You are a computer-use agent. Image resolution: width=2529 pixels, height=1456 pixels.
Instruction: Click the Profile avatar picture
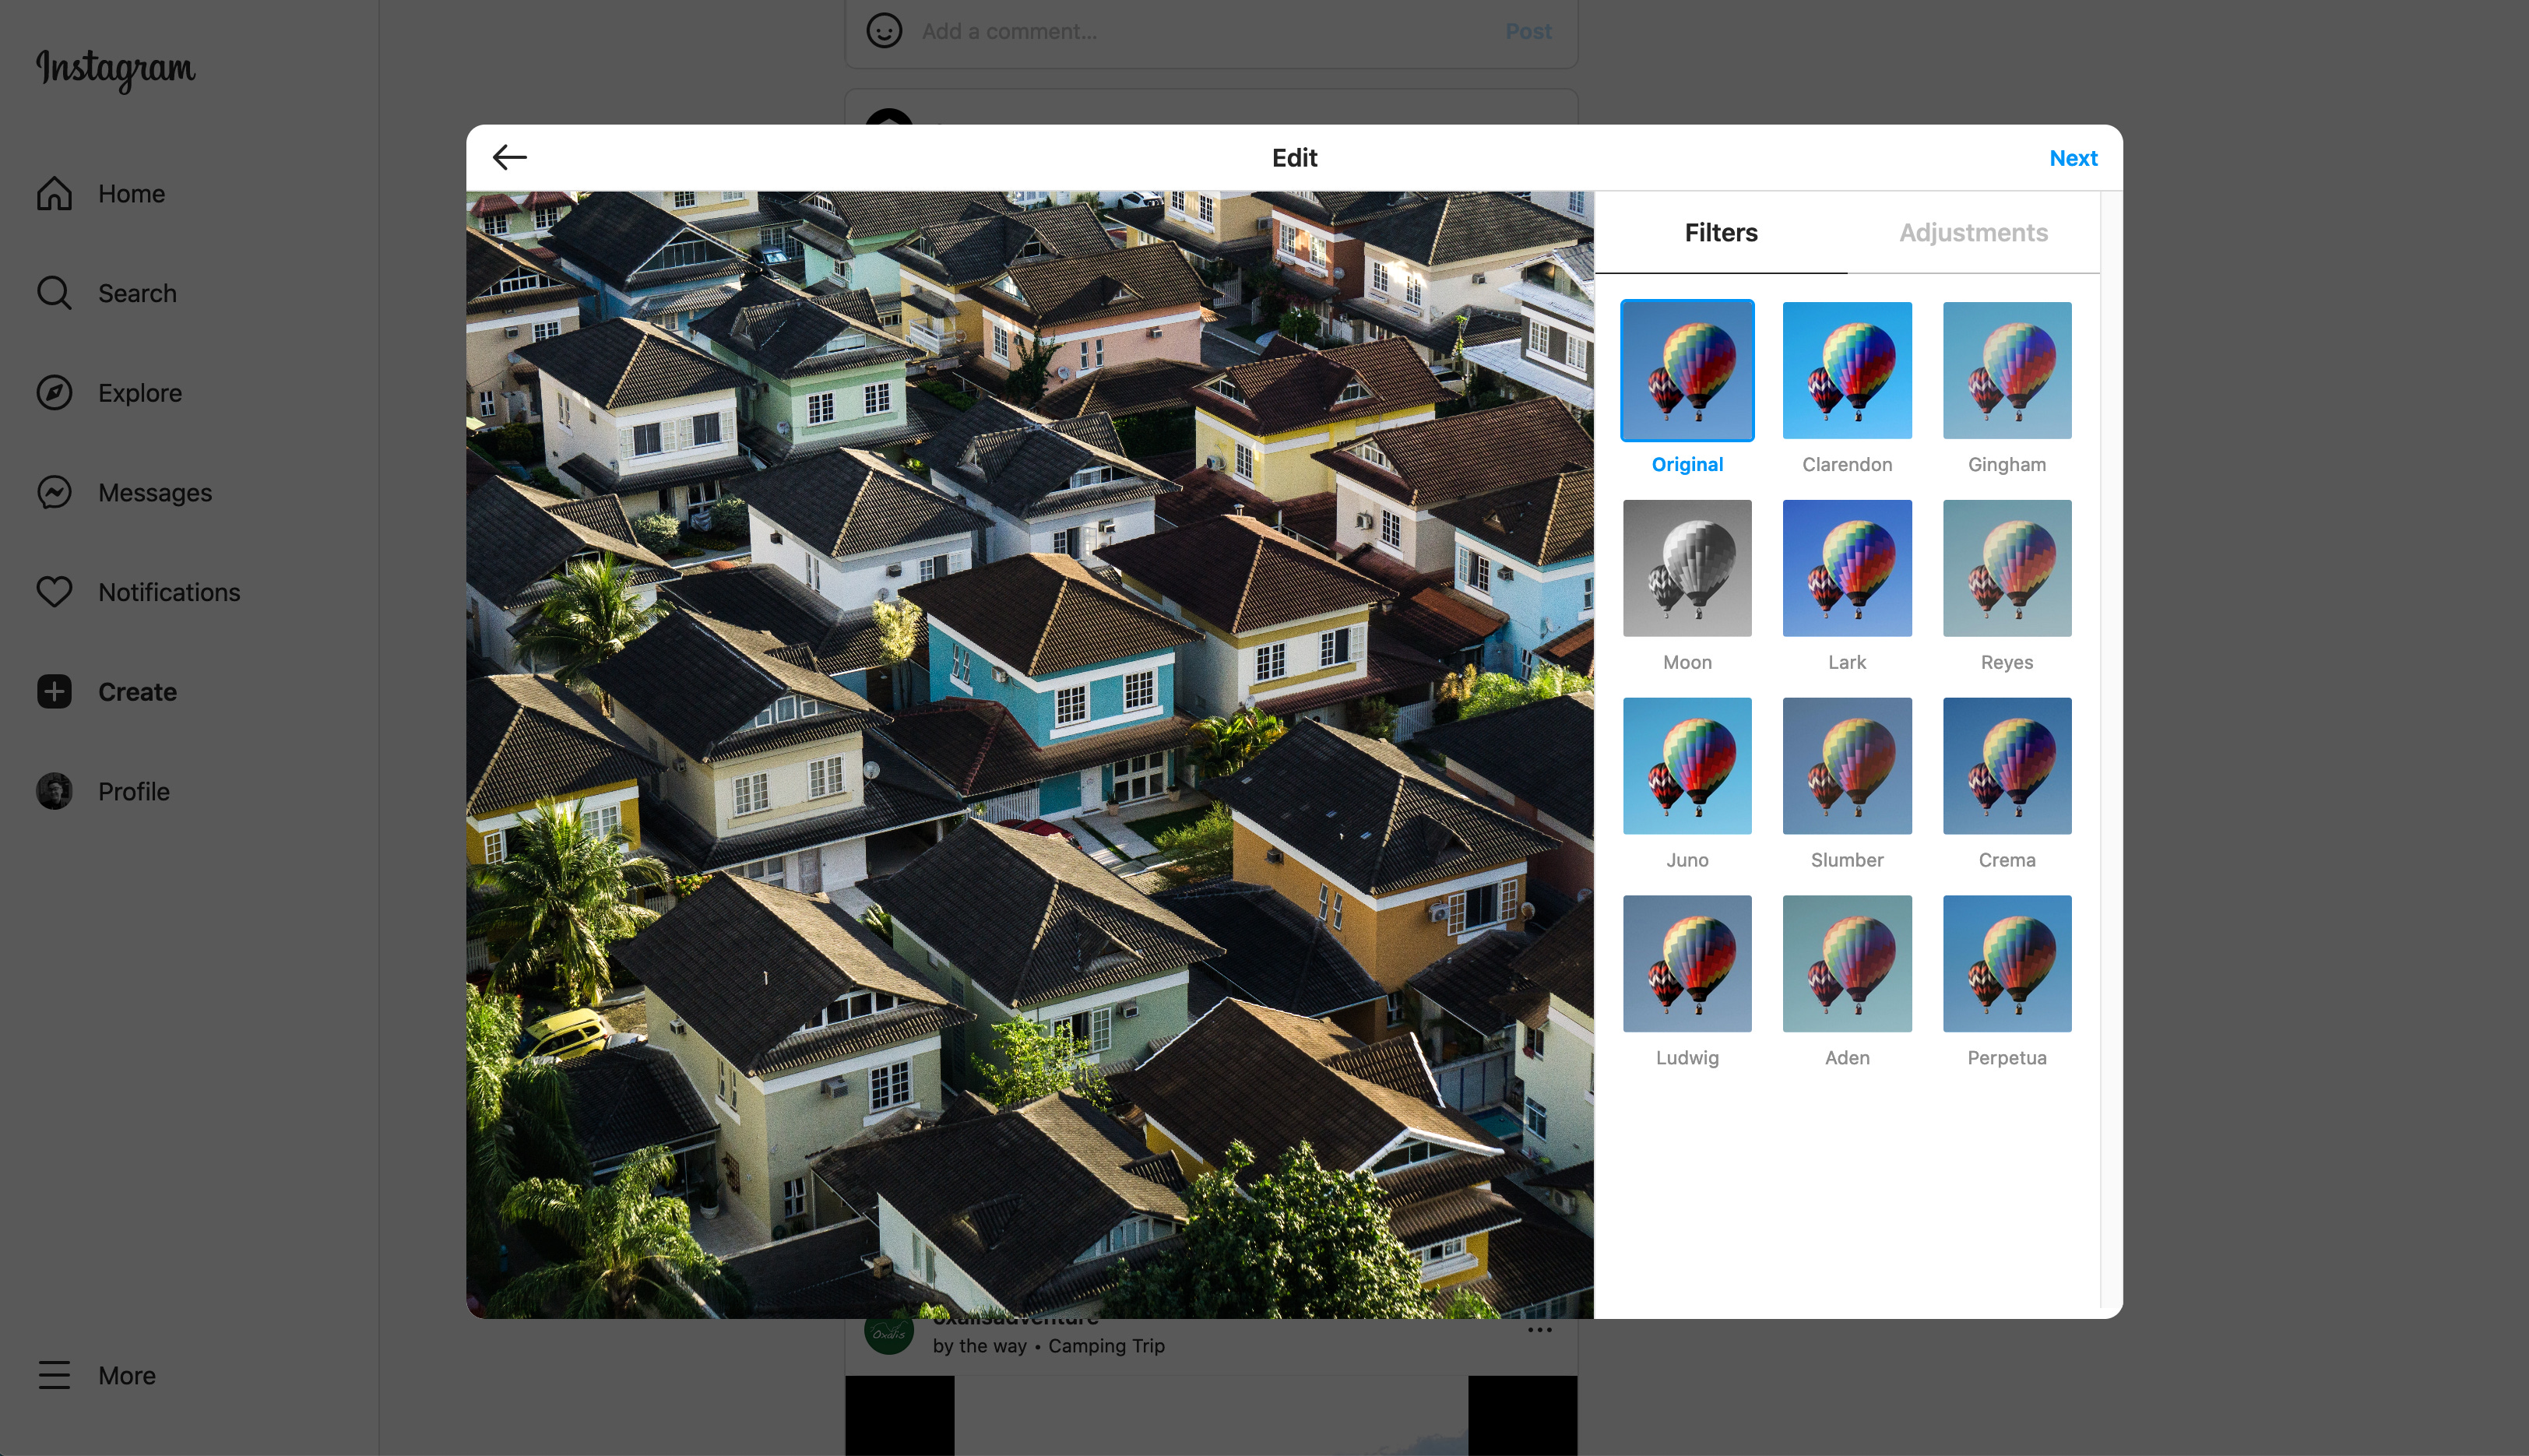(x=54, y=791)
